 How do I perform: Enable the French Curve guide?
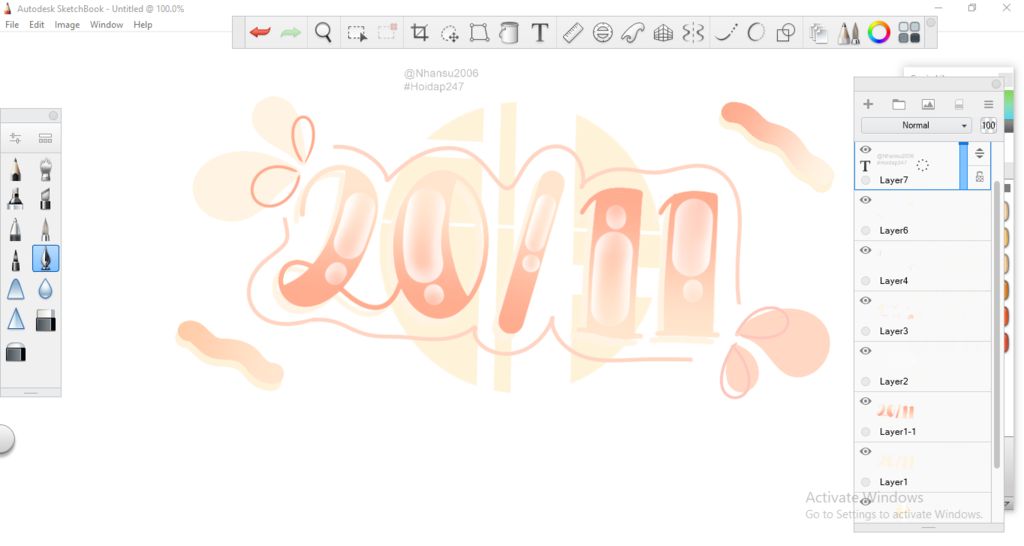pos(633,32)
